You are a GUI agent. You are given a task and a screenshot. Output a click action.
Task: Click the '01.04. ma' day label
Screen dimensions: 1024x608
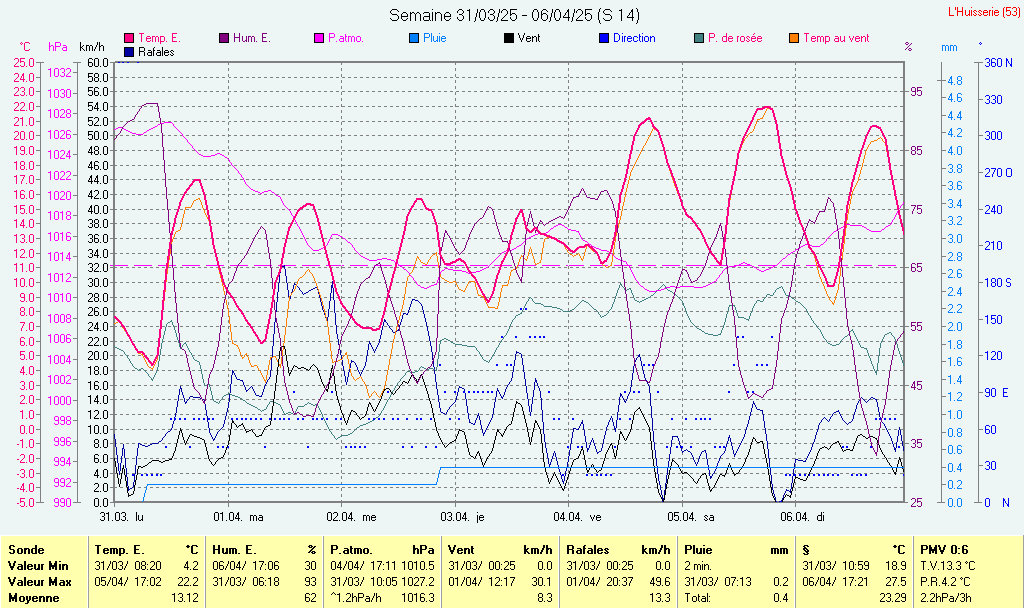(238, 517)
